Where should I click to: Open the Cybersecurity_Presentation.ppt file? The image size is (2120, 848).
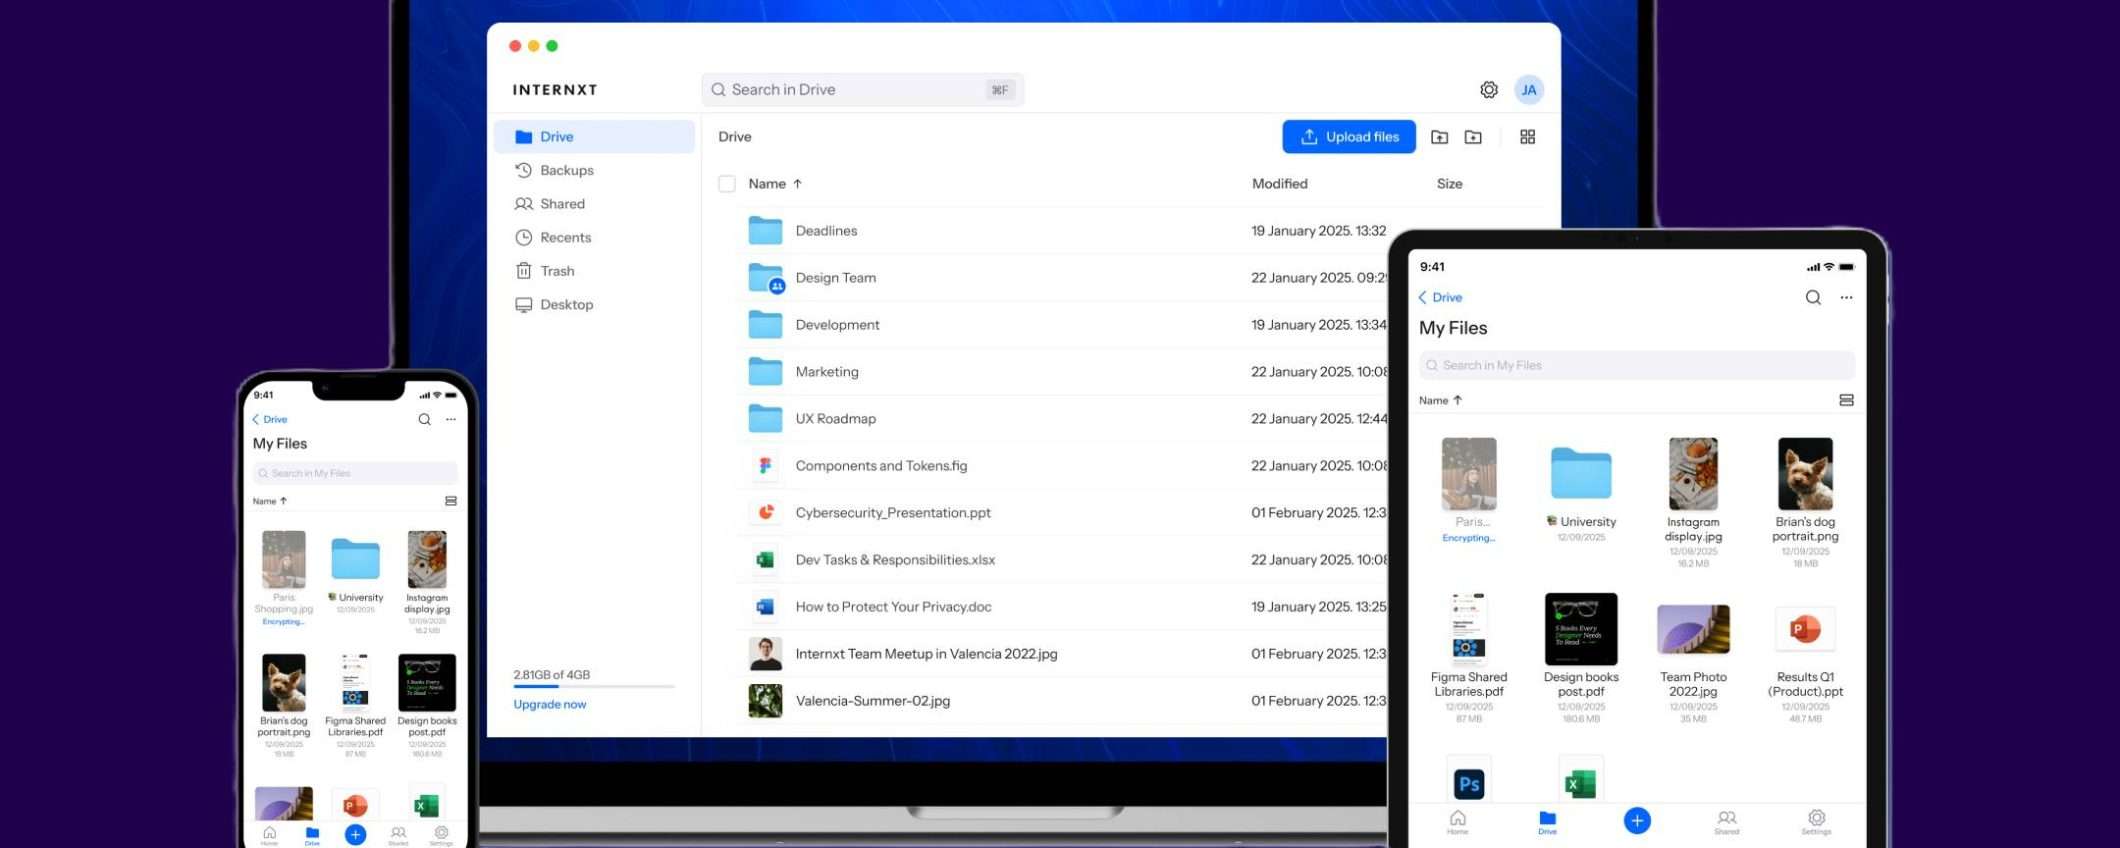coord(892,513)
